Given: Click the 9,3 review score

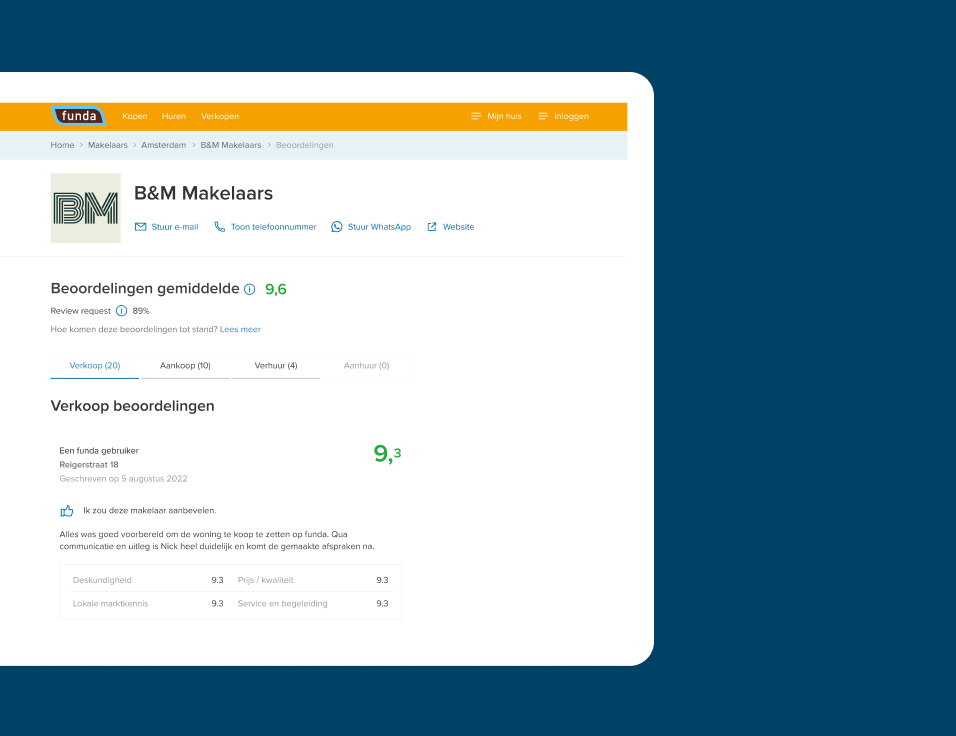Looking at the screenshot, I should click(x=387, y=454).
